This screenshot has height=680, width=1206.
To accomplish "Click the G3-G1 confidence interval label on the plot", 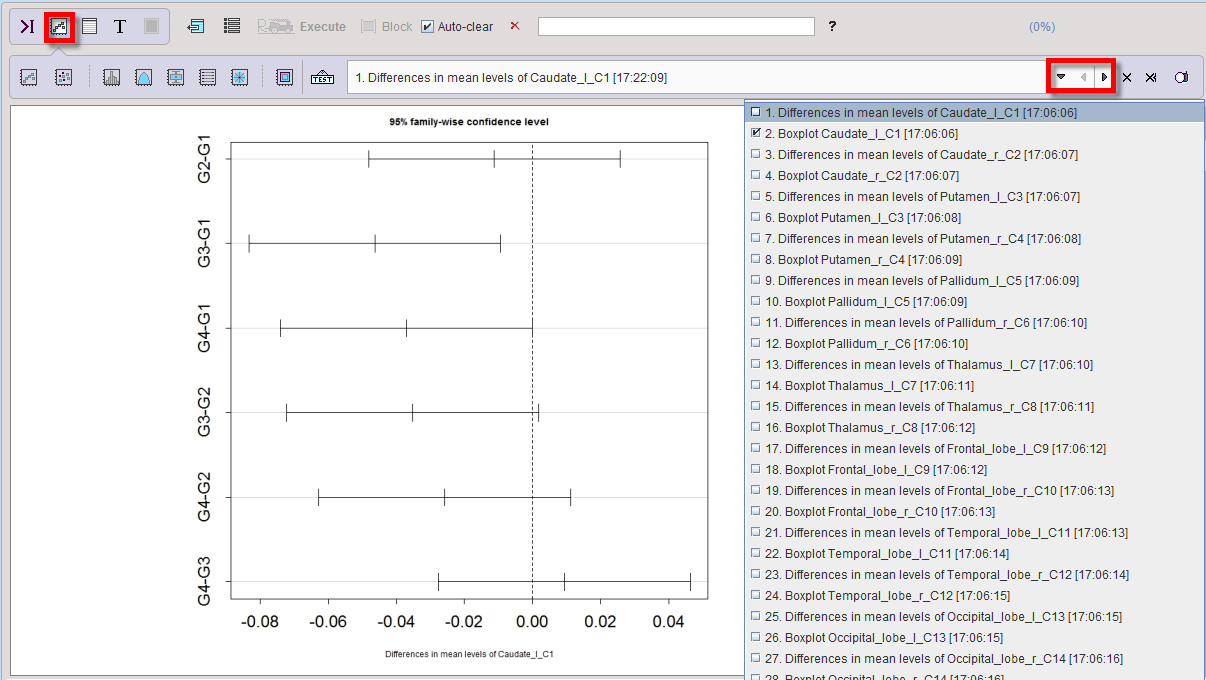I will coord(204,243).
